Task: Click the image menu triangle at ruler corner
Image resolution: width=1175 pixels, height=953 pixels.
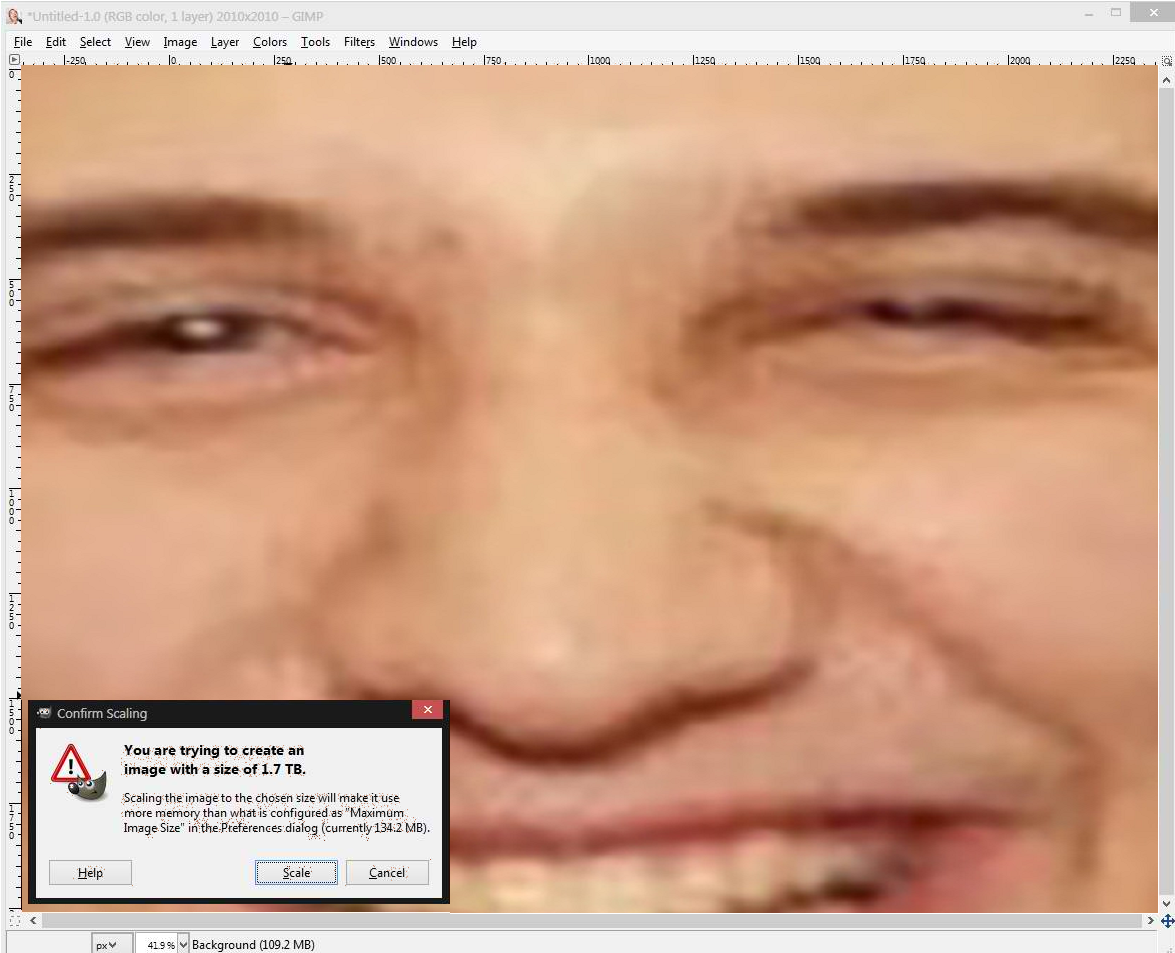Action: coord(14,59)
